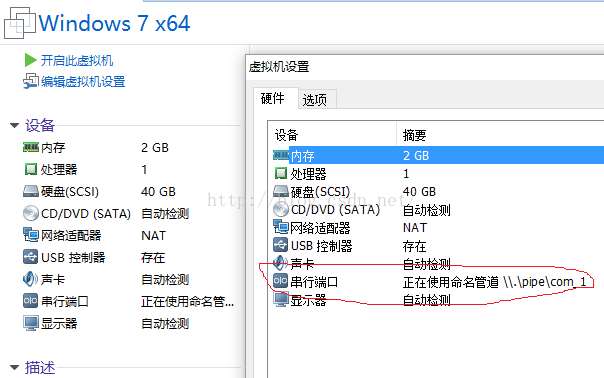Select 处理器 row text in settings dialog

coord(309,174)
